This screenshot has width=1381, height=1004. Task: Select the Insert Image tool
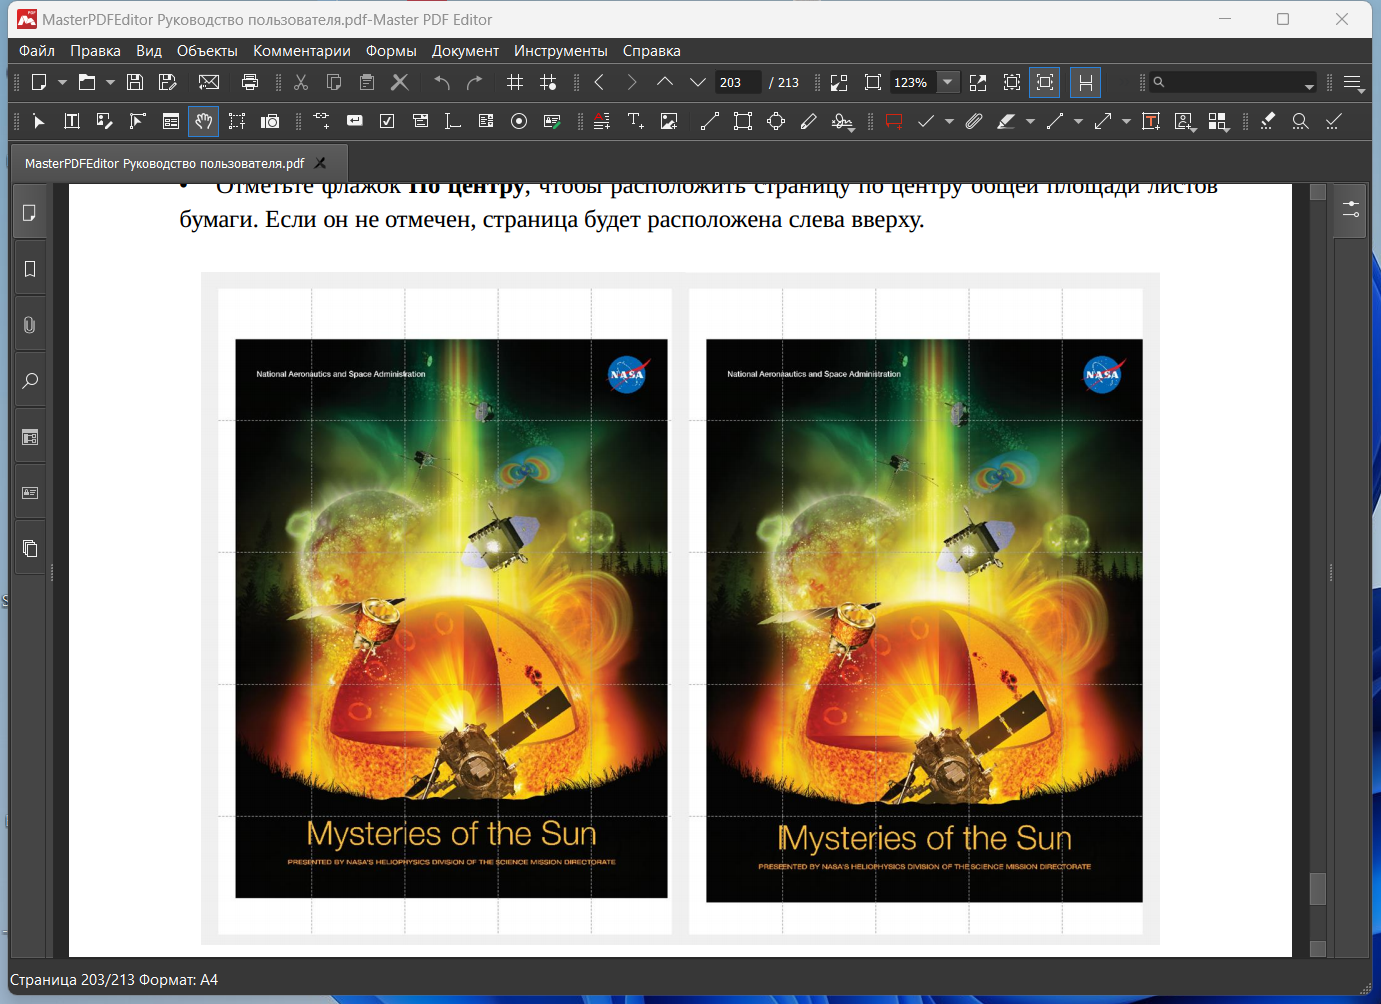(x=669, y=121)
